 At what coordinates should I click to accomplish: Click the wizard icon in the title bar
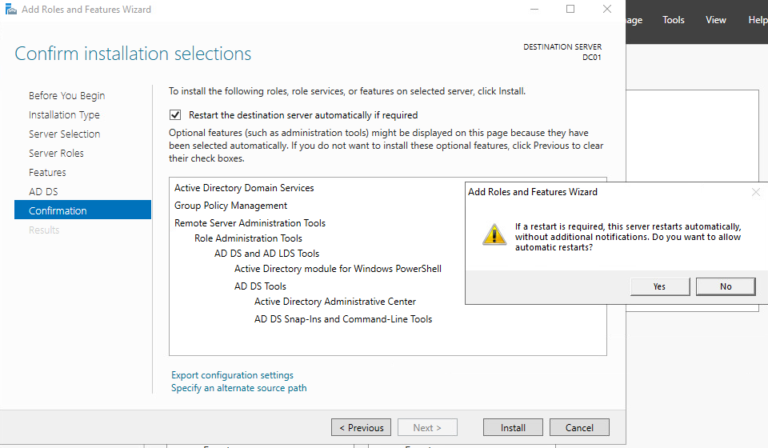[x=10, y=9]
